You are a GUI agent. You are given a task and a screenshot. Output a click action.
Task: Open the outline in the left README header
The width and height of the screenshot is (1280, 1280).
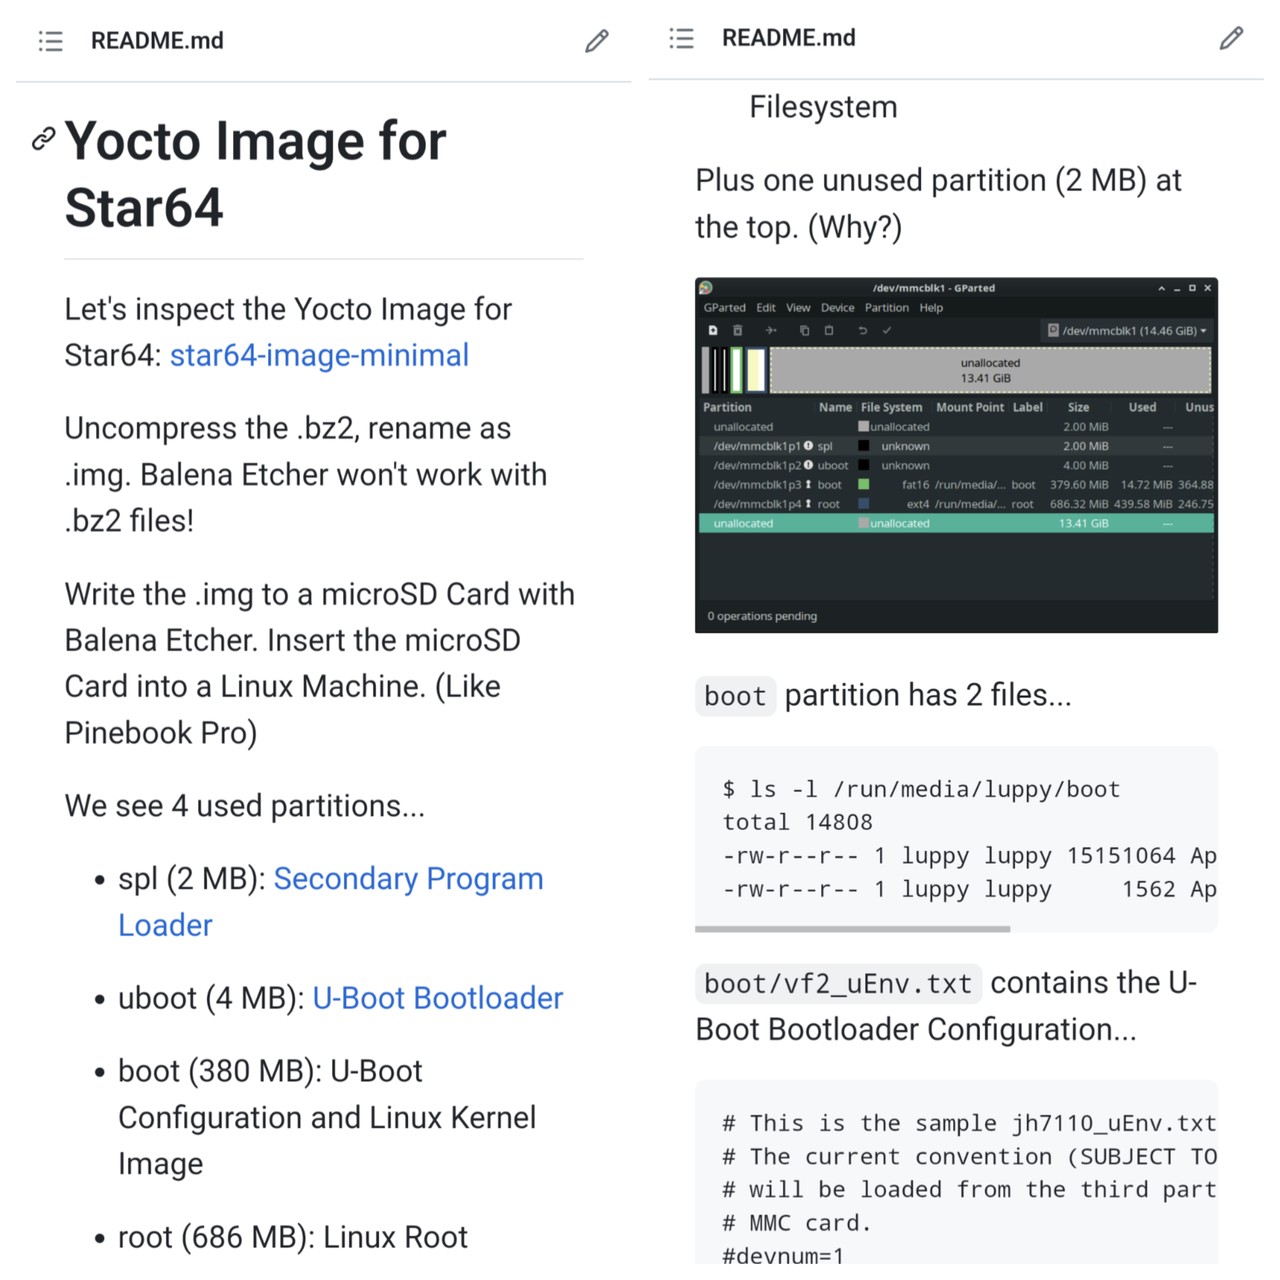click(x=51, y=41)
